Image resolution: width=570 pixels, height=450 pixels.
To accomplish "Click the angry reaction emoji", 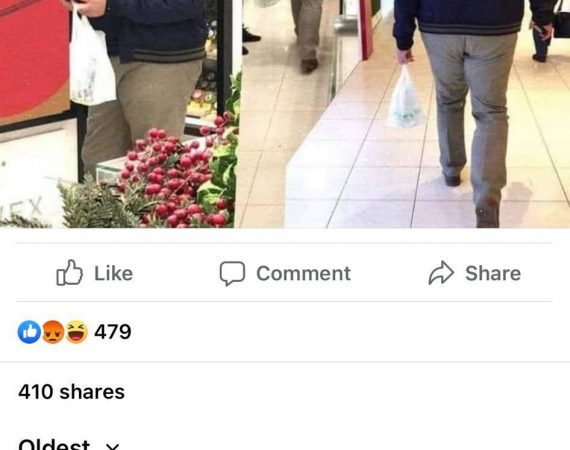I will pos(53,332).
